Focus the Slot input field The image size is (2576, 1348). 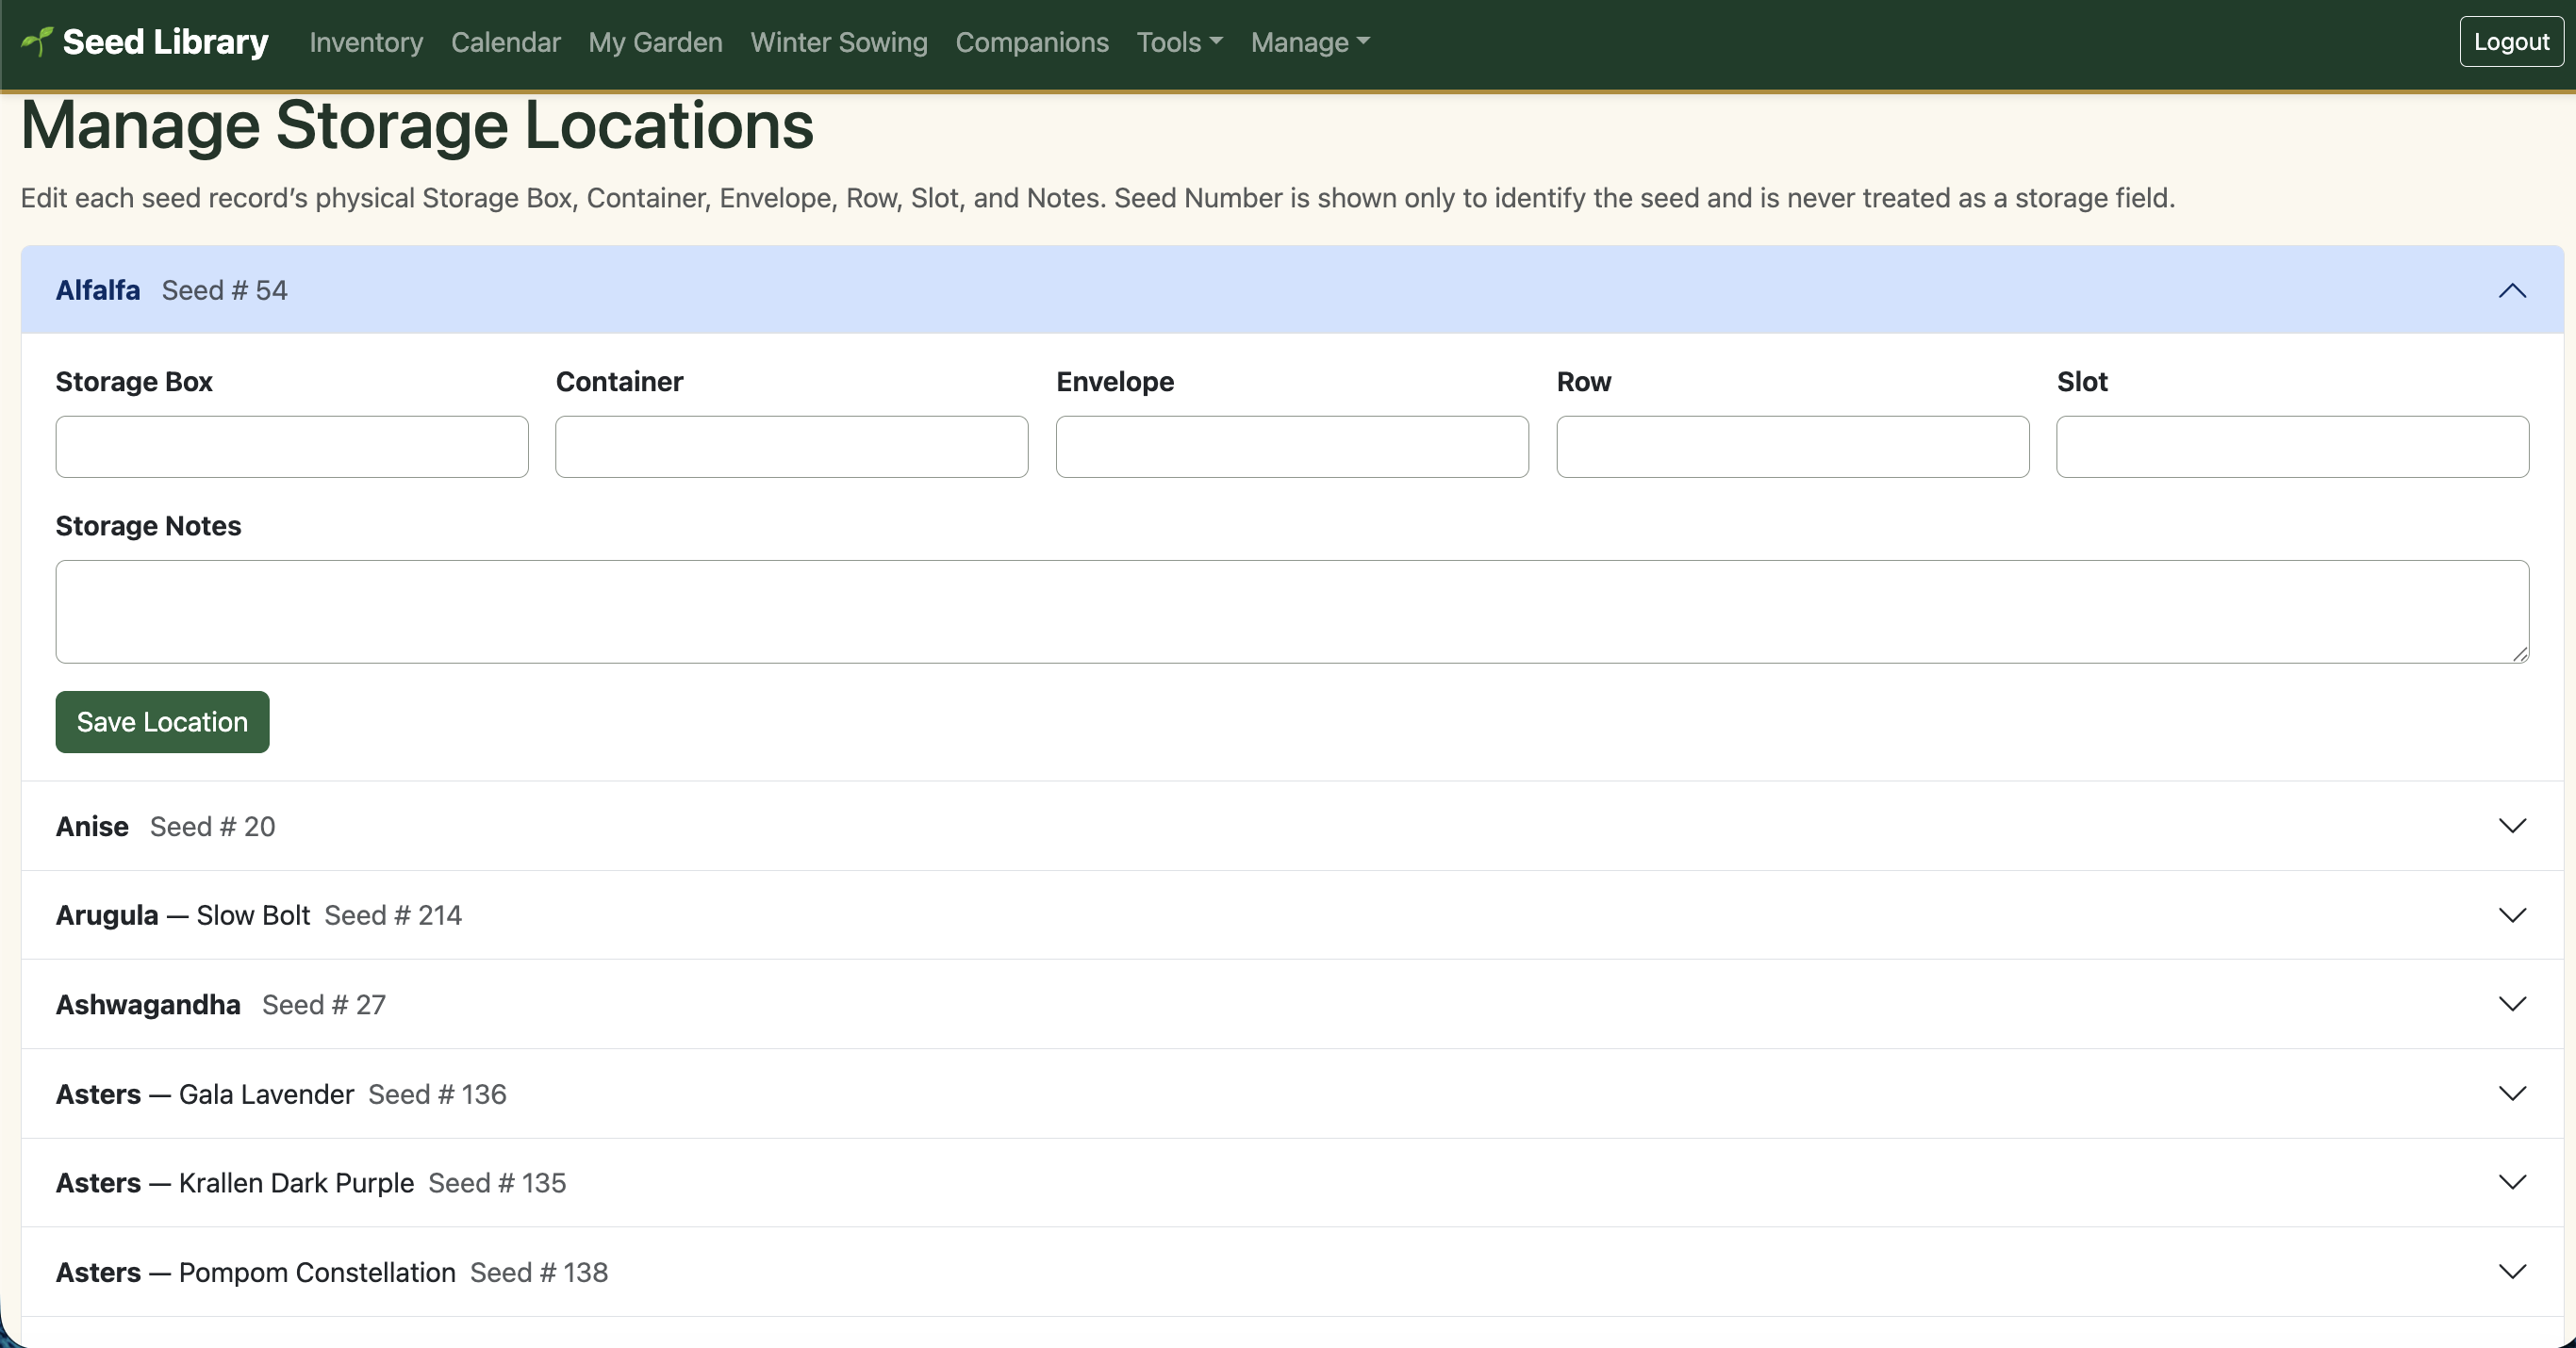click(2293, 447)
